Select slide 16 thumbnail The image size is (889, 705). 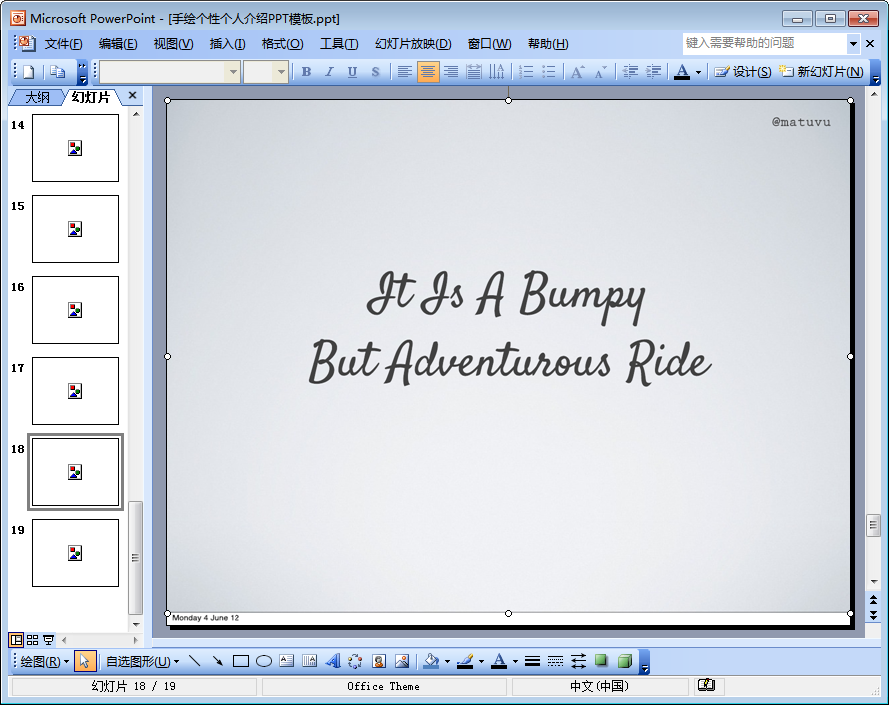pyautogui.click(x=75, y=310)
